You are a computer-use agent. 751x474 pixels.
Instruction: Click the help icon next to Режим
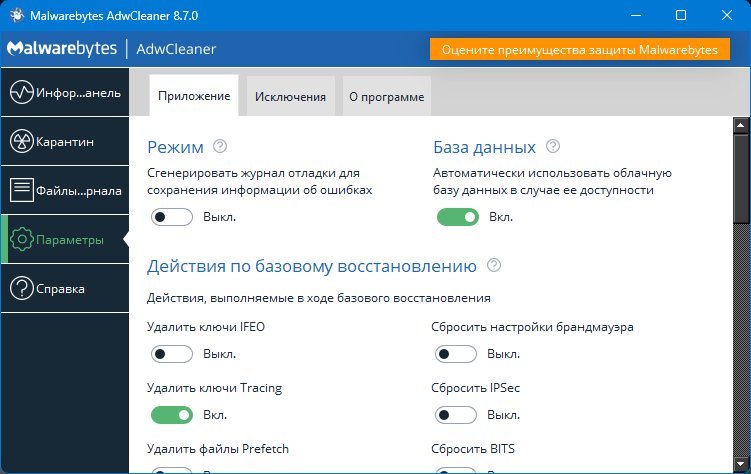(x=221, y=147)
